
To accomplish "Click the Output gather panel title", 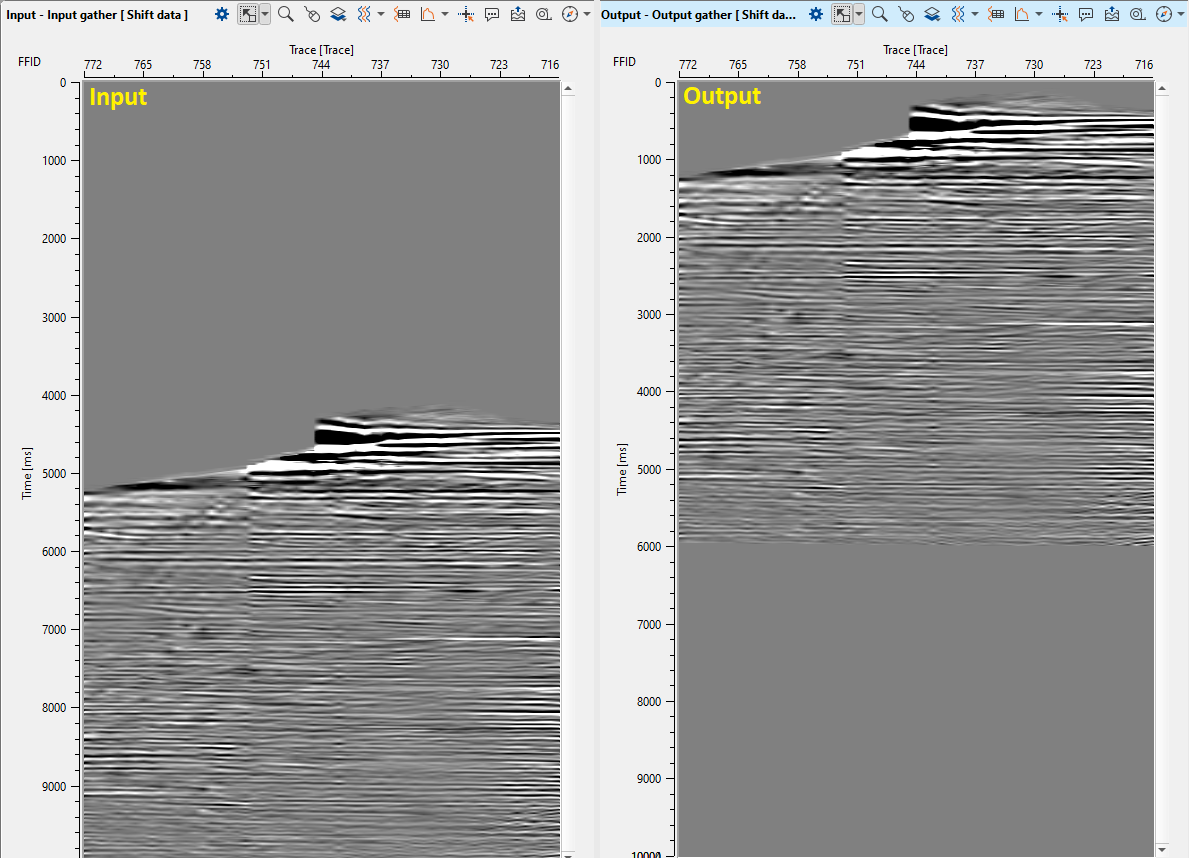I will click(x=698, y=14).
